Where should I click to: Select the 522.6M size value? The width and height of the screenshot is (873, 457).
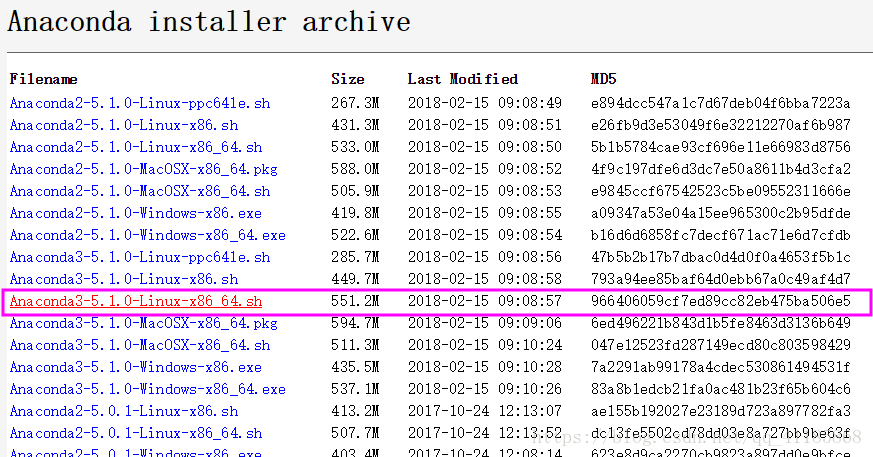click(355, 235)
